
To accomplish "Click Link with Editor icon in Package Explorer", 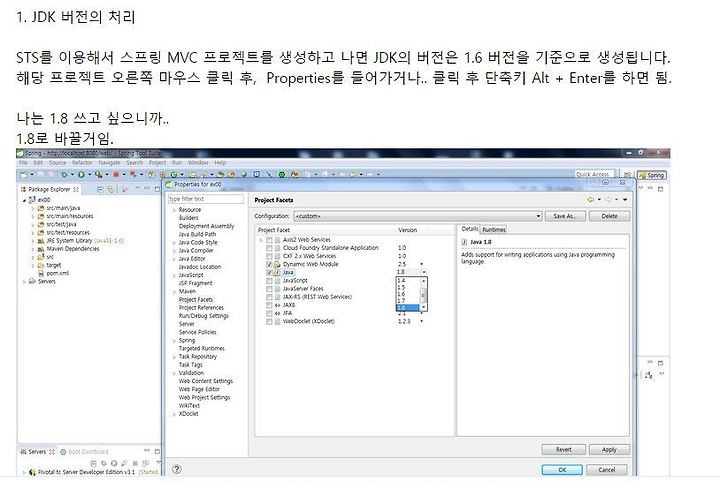I will pyautogui.click(x=110, y=189).
